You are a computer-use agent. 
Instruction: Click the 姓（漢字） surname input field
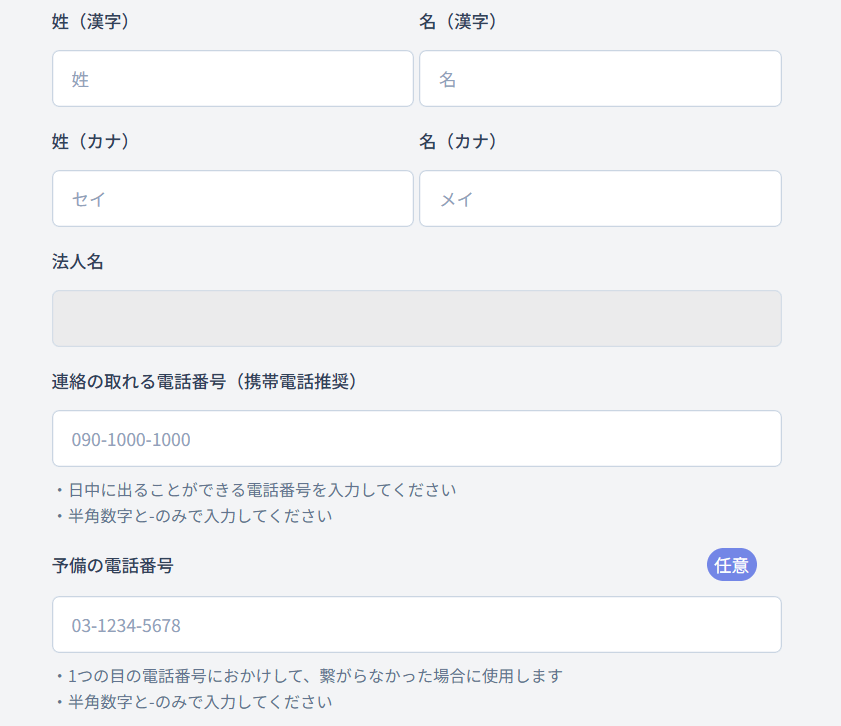coord(232,79)
